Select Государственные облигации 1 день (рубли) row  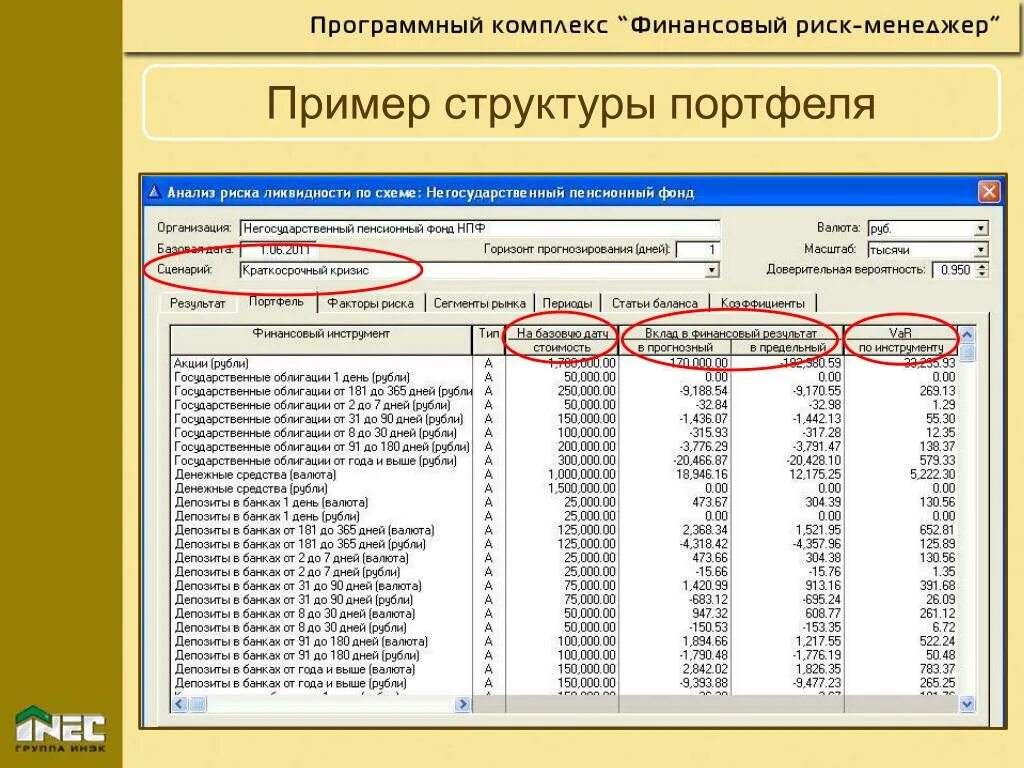tap(565, 377)
